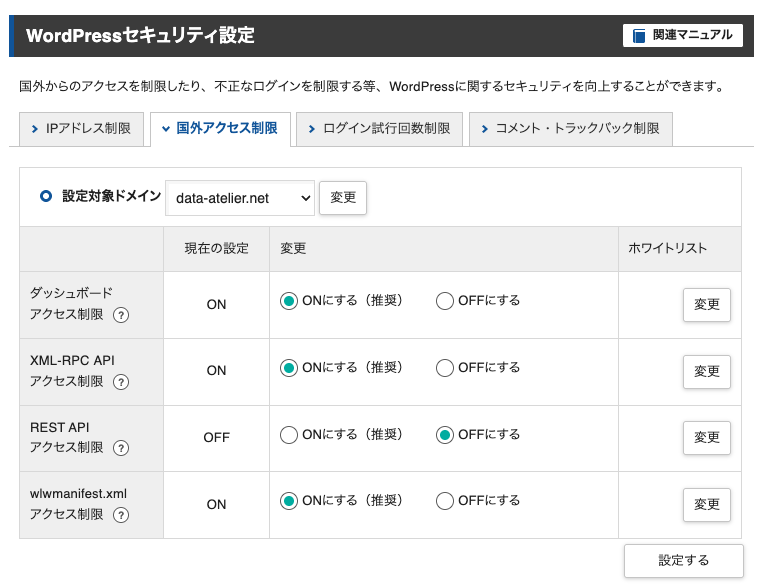Open the コメント・トラックバック制限 tab
This screenshot has width=767, height=585.
pyautogui.click(x=570, y=129)
